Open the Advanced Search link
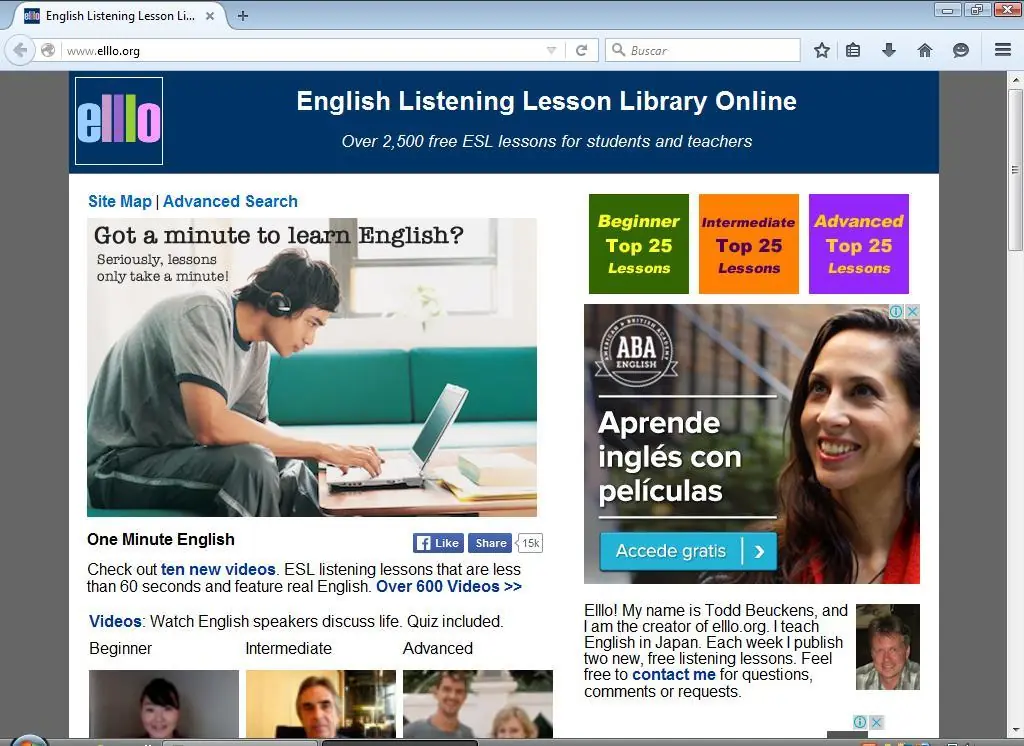Image resolution: width=1024 pixels, height=746 pixels. 231,201
